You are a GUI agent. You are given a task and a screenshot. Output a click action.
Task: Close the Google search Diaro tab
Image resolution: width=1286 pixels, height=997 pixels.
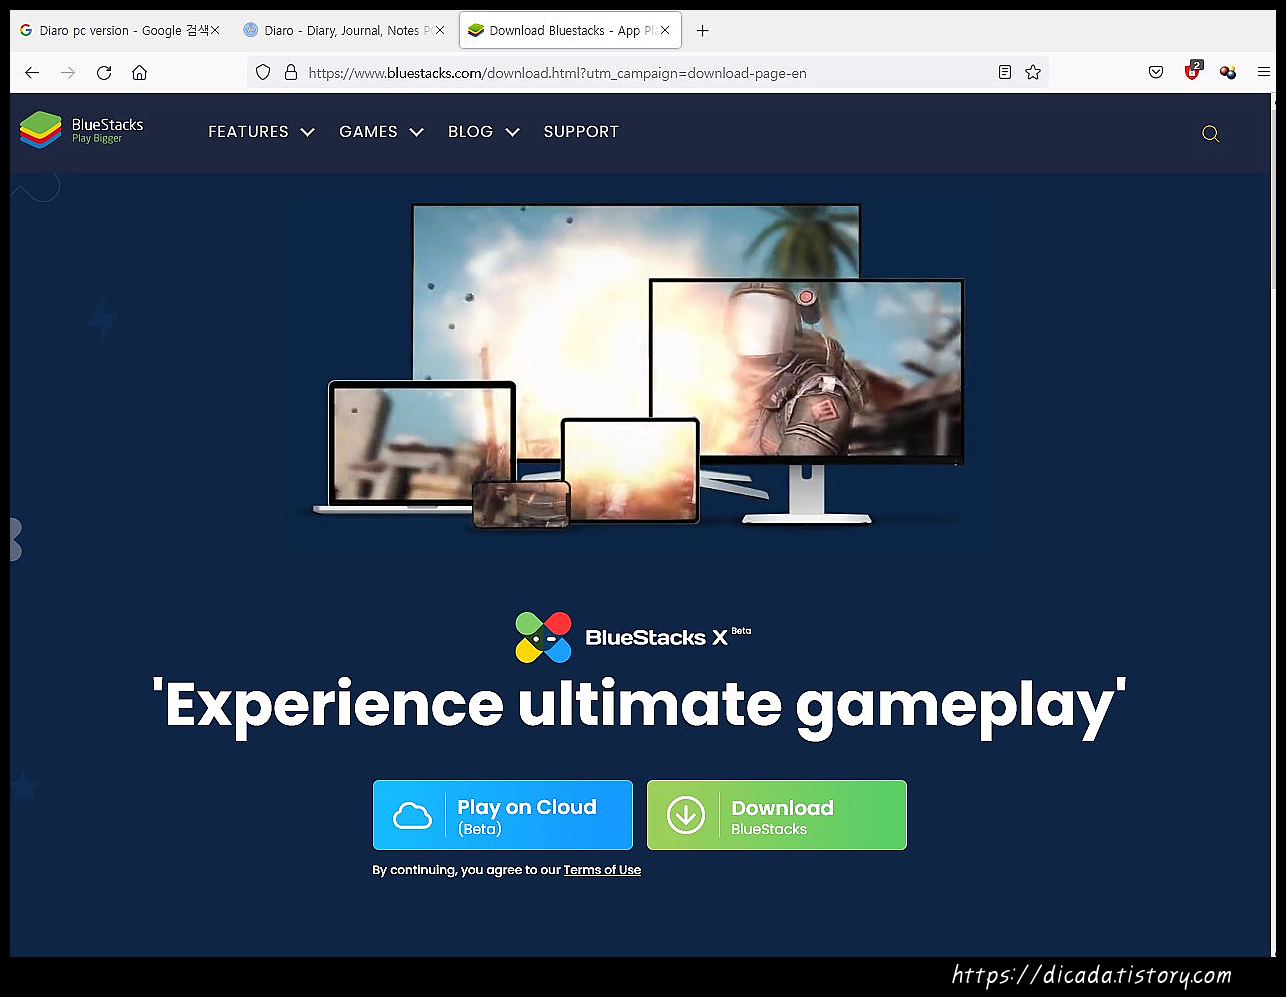pyautogui.click(x=215, y=30)
